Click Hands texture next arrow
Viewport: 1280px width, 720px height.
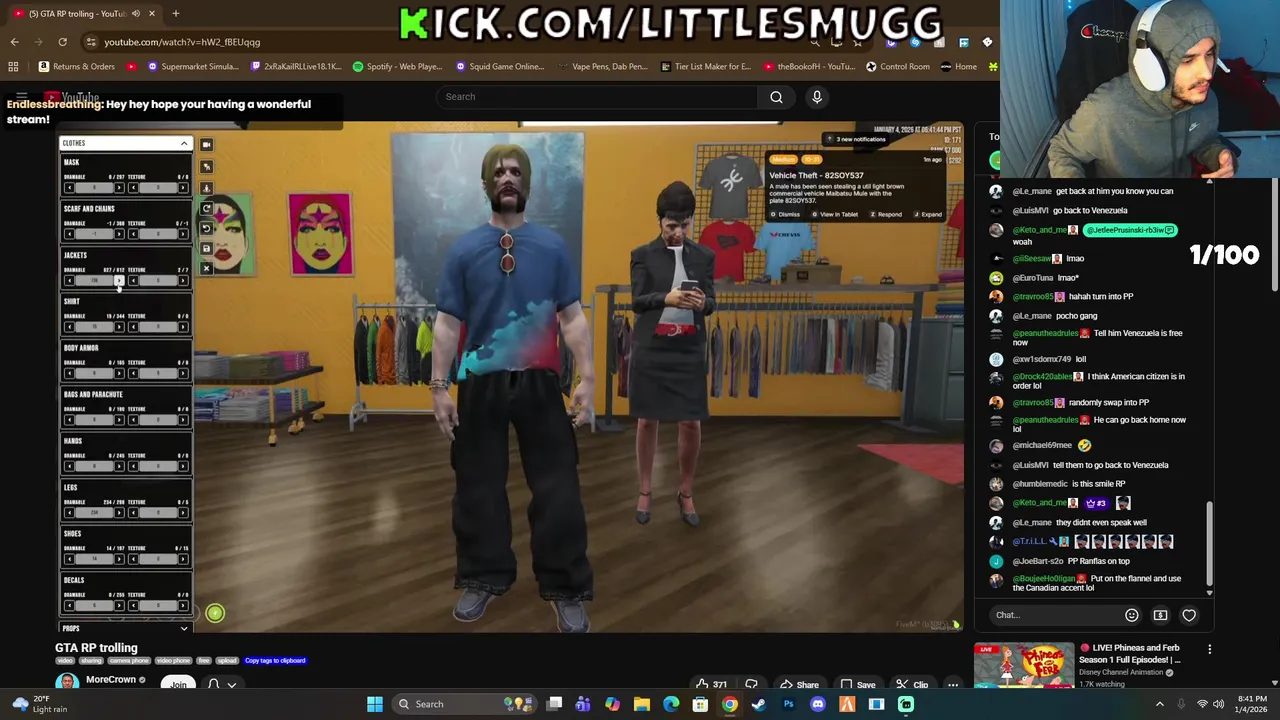coord(183,467)
